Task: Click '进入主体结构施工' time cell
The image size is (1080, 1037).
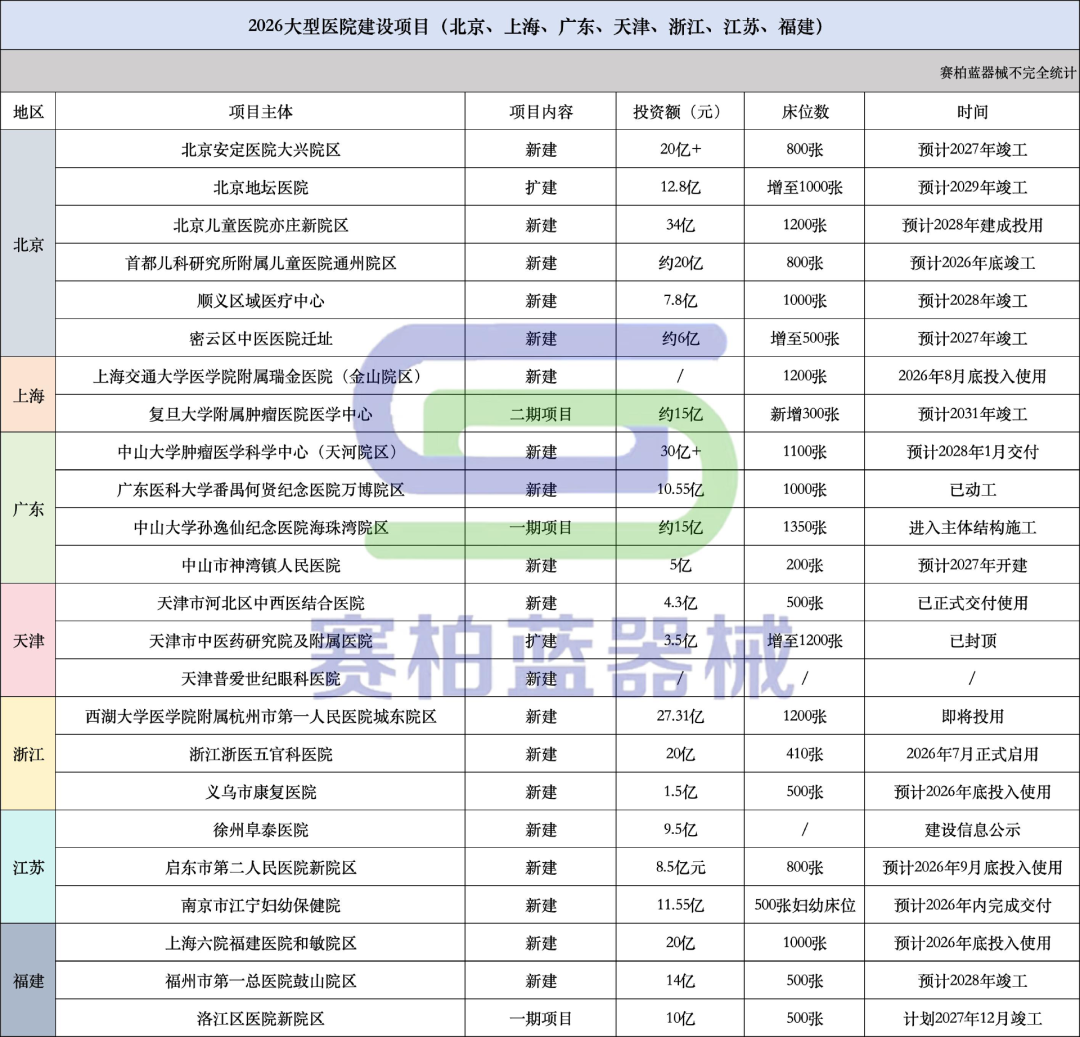Action: (x=972, y=527)
